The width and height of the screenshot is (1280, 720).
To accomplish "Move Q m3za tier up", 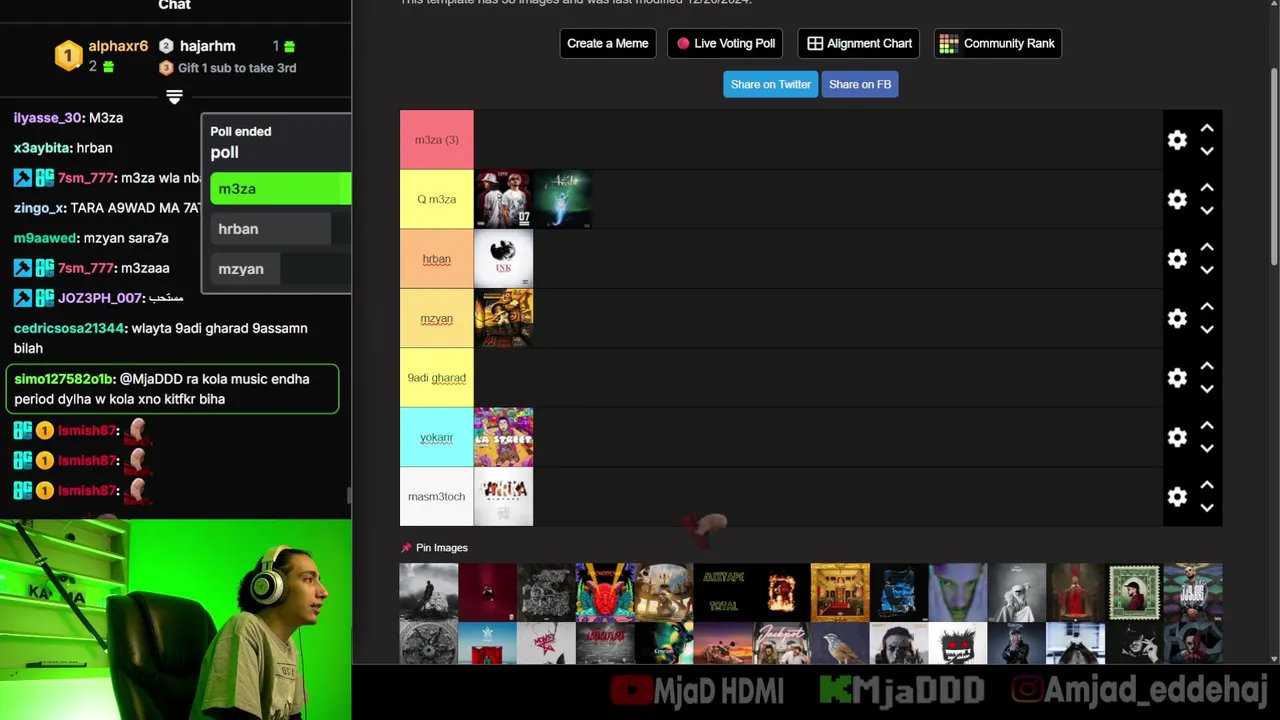I will [x=1207, y=188].
